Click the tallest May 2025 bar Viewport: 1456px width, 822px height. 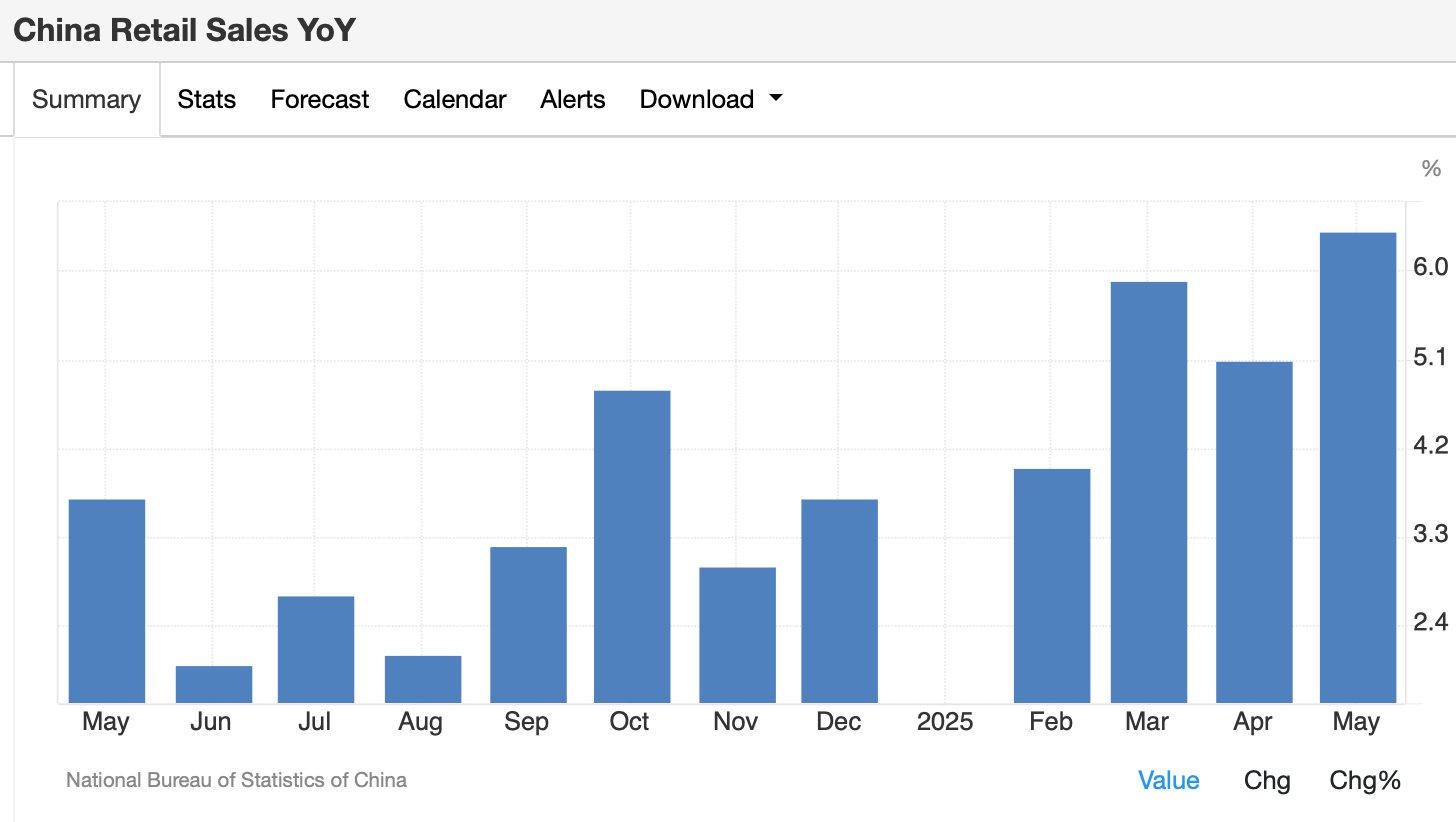[x=1358, y=468]
